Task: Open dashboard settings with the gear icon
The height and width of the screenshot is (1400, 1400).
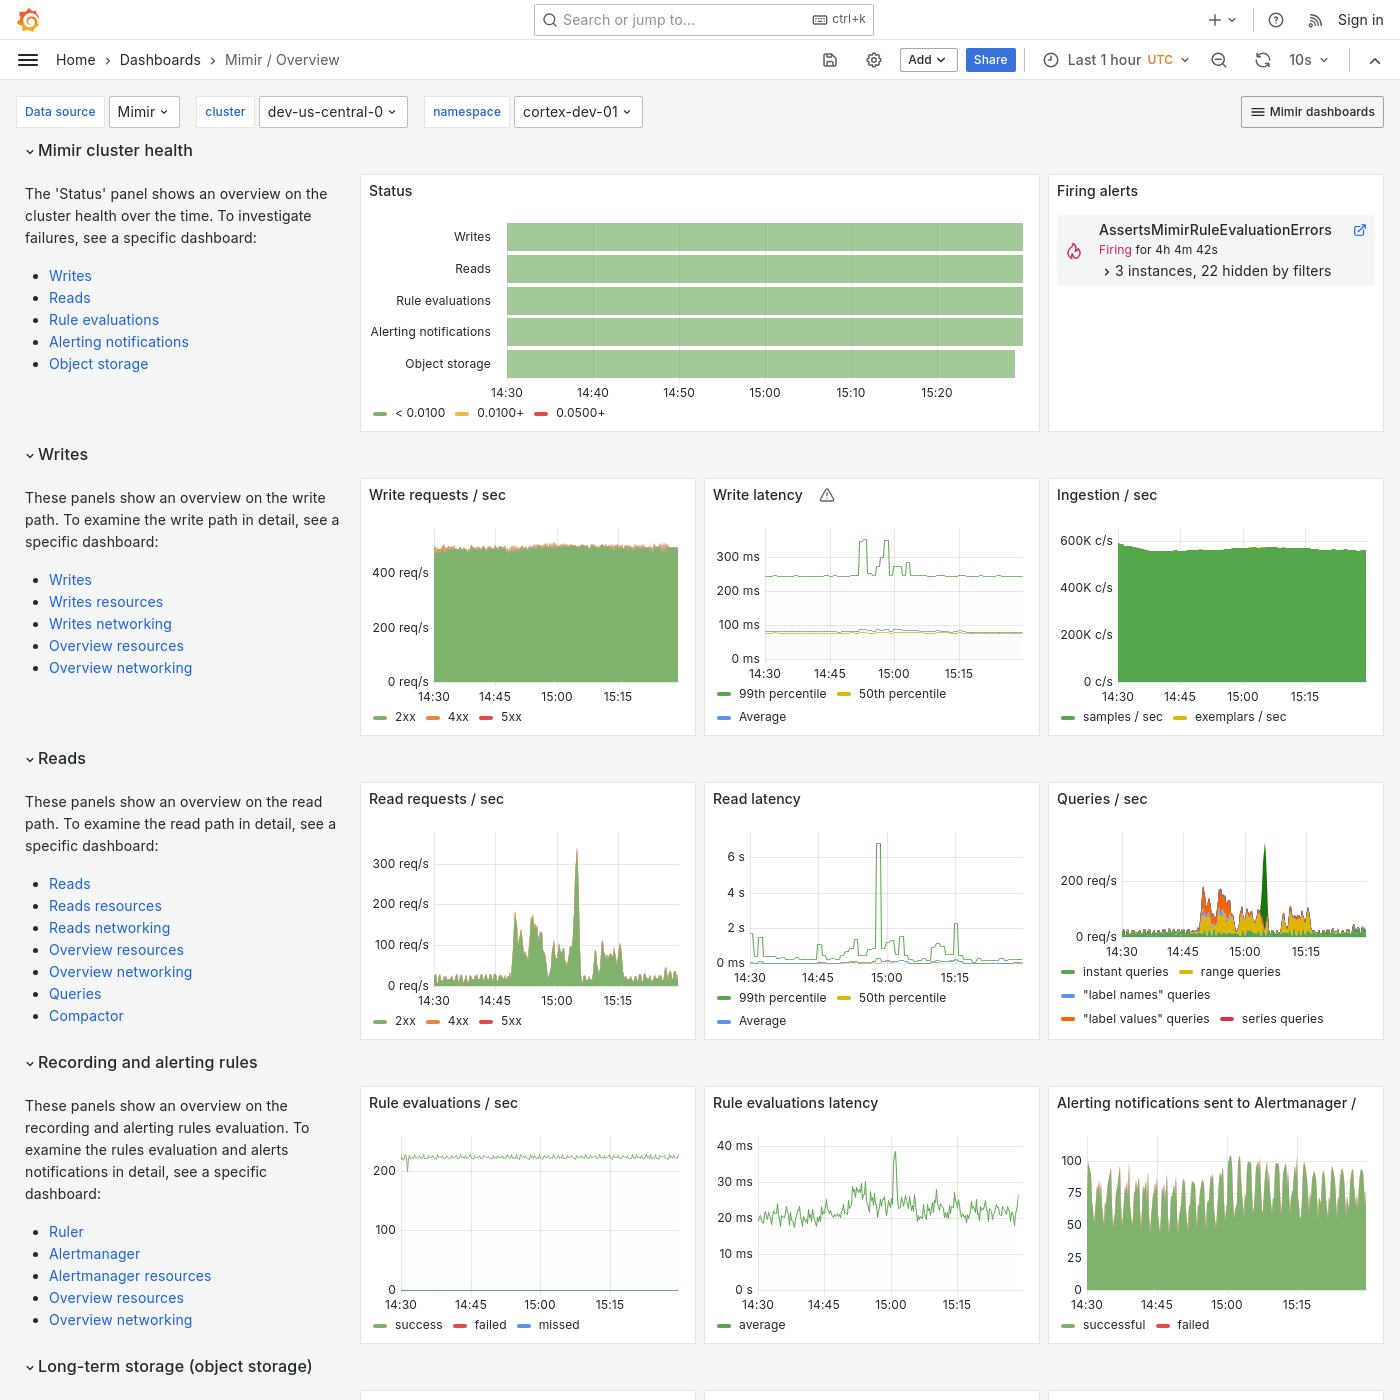Action: (x=873, y=60)
